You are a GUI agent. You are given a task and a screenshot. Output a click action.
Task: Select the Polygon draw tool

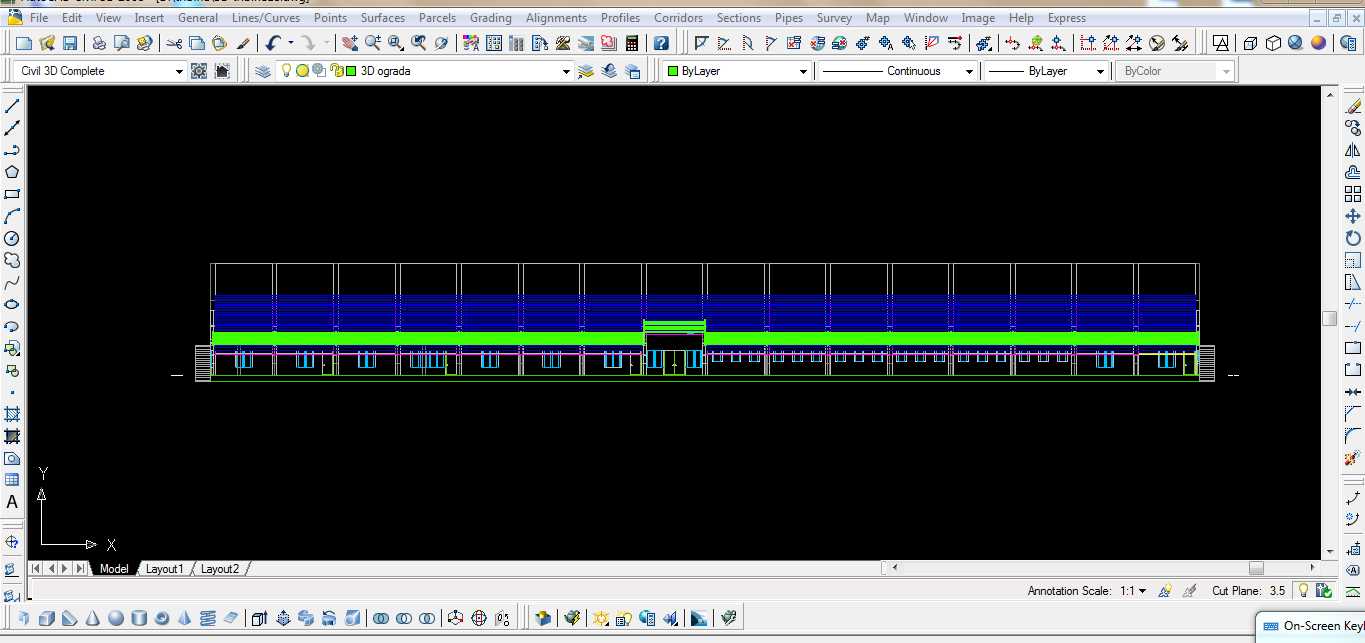(x=12, y=172)
